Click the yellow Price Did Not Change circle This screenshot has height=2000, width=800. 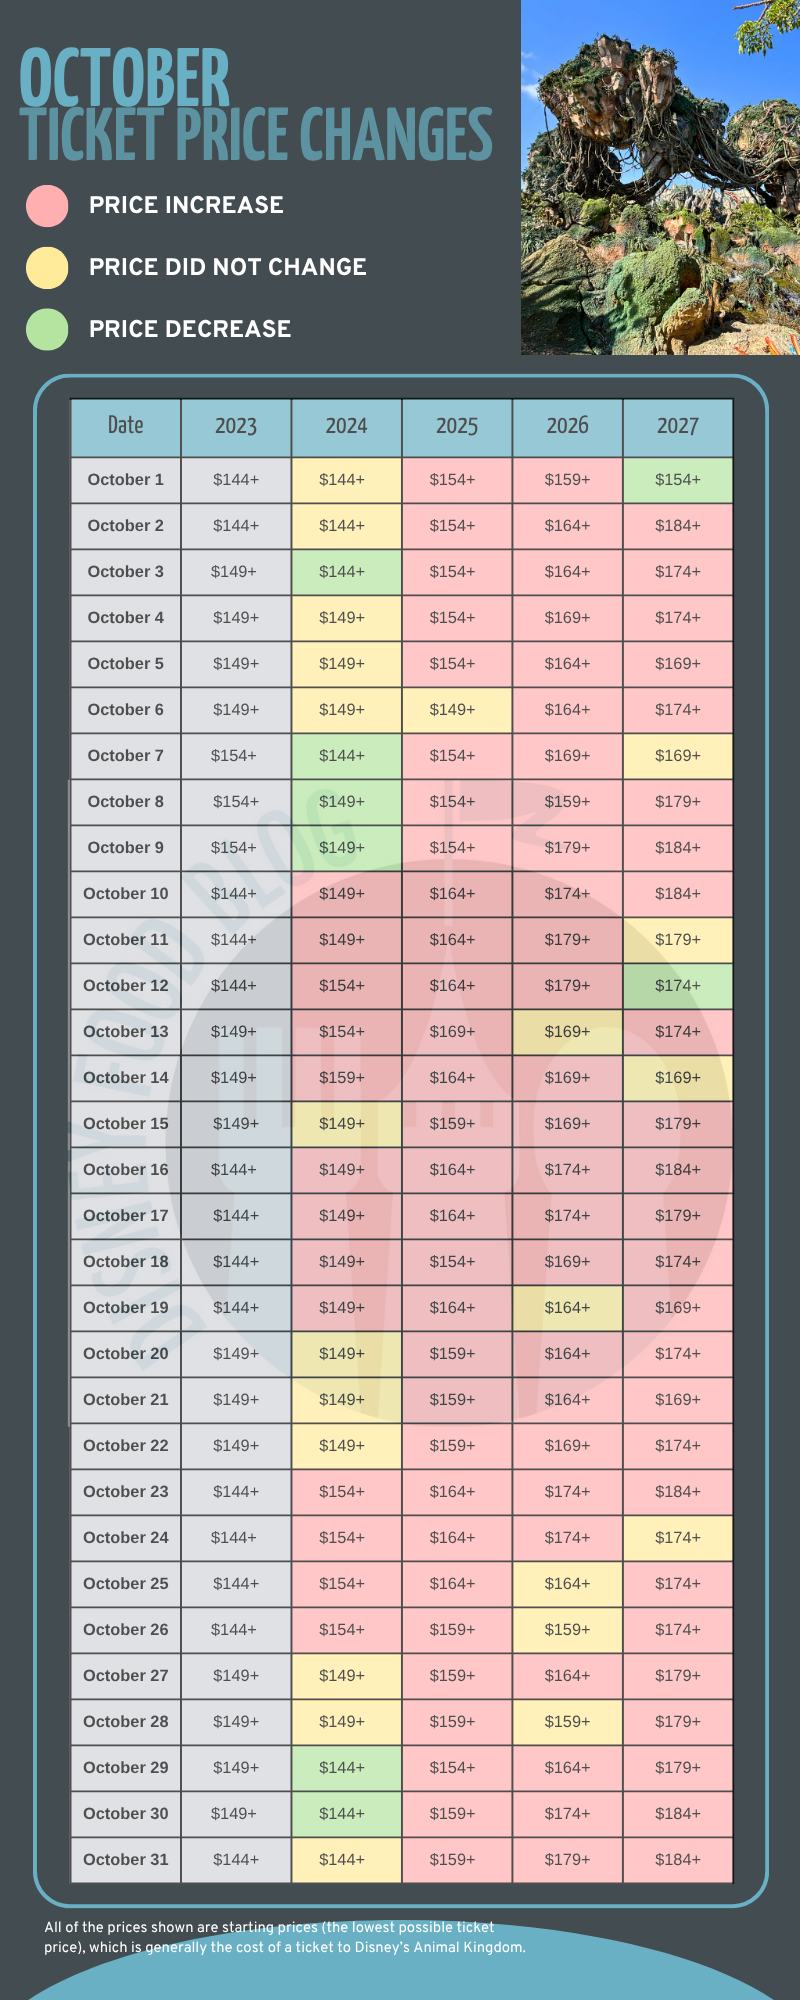pyautogui.click(x=47, y=267)
